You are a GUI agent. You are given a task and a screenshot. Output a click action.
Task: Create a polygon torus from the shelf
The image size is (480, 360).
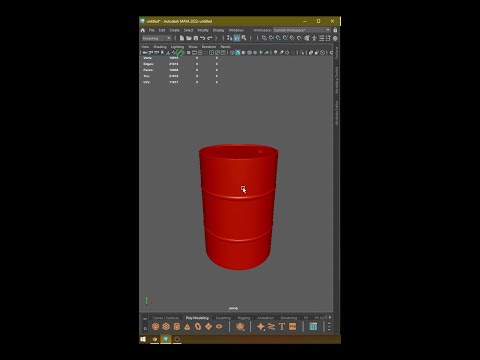pos(198,327)
